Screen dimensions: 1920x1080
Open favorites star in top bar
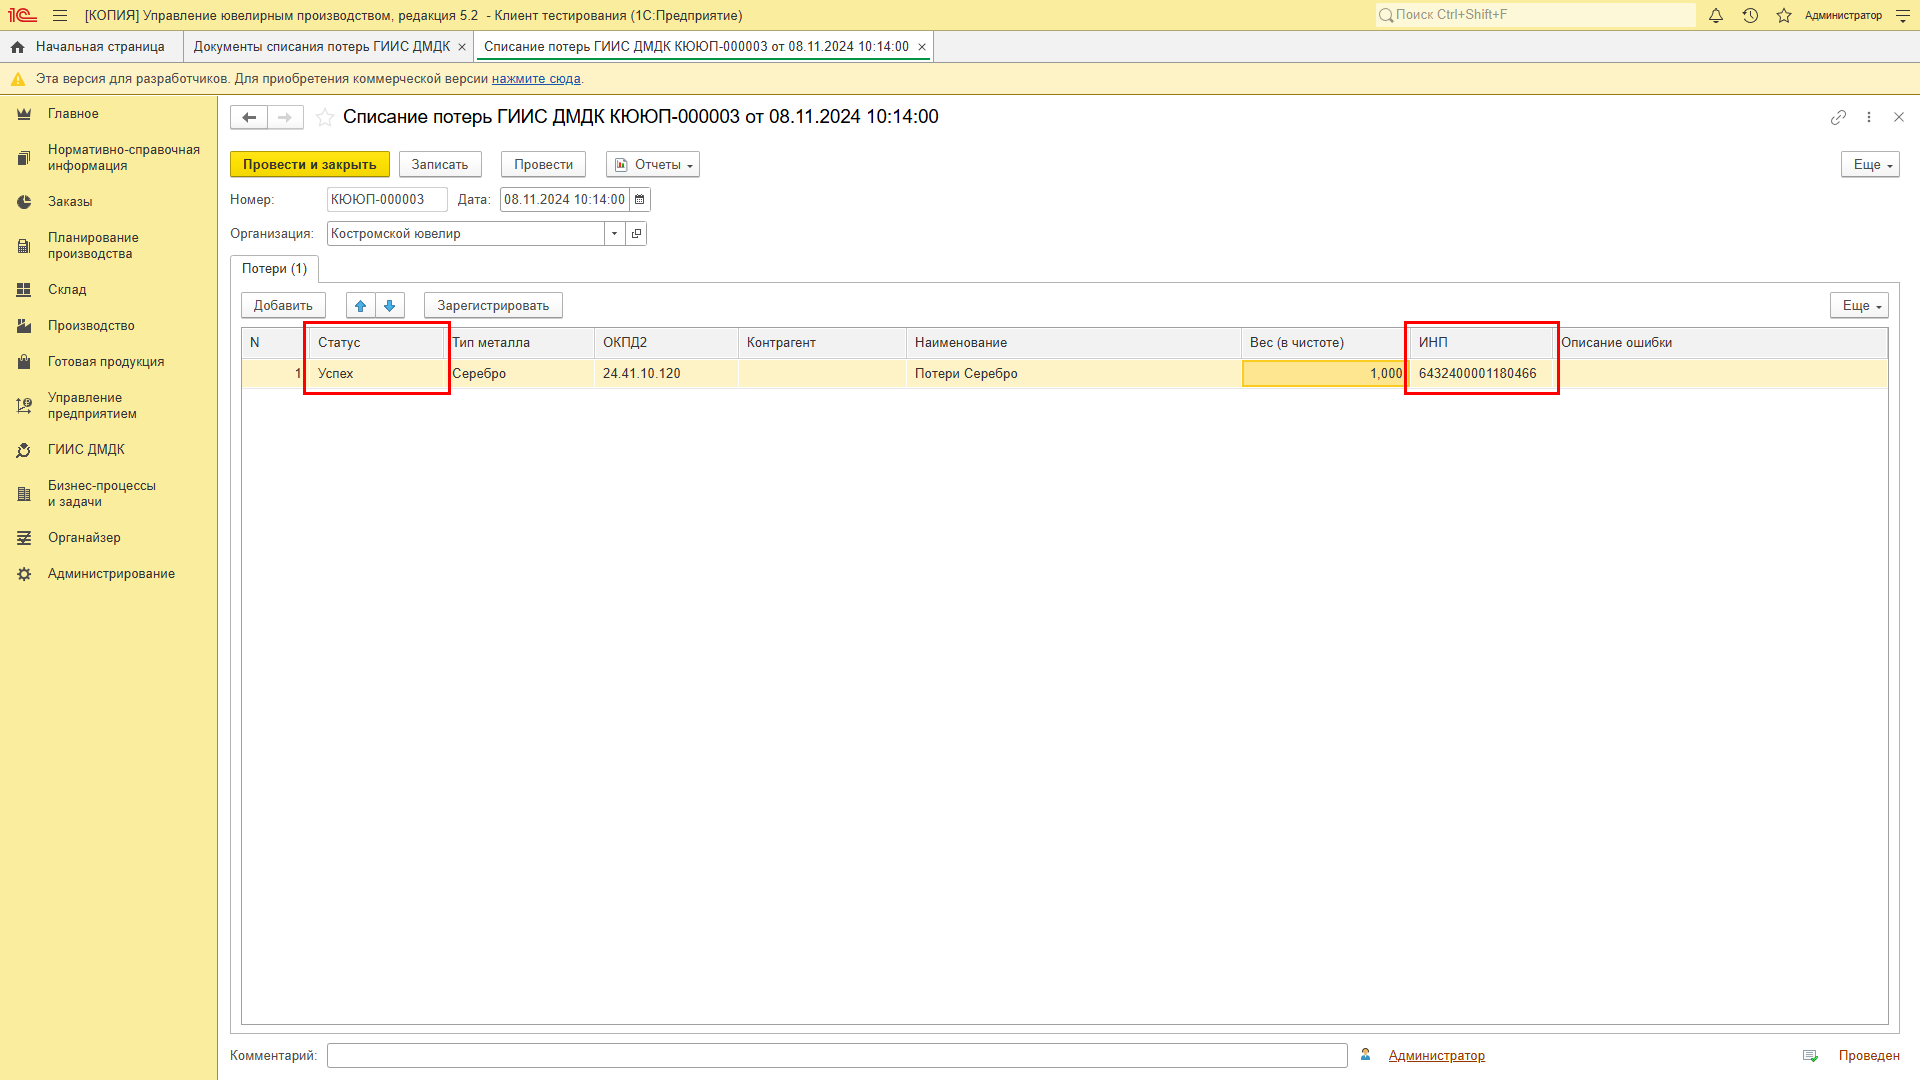click(1784, 15)
